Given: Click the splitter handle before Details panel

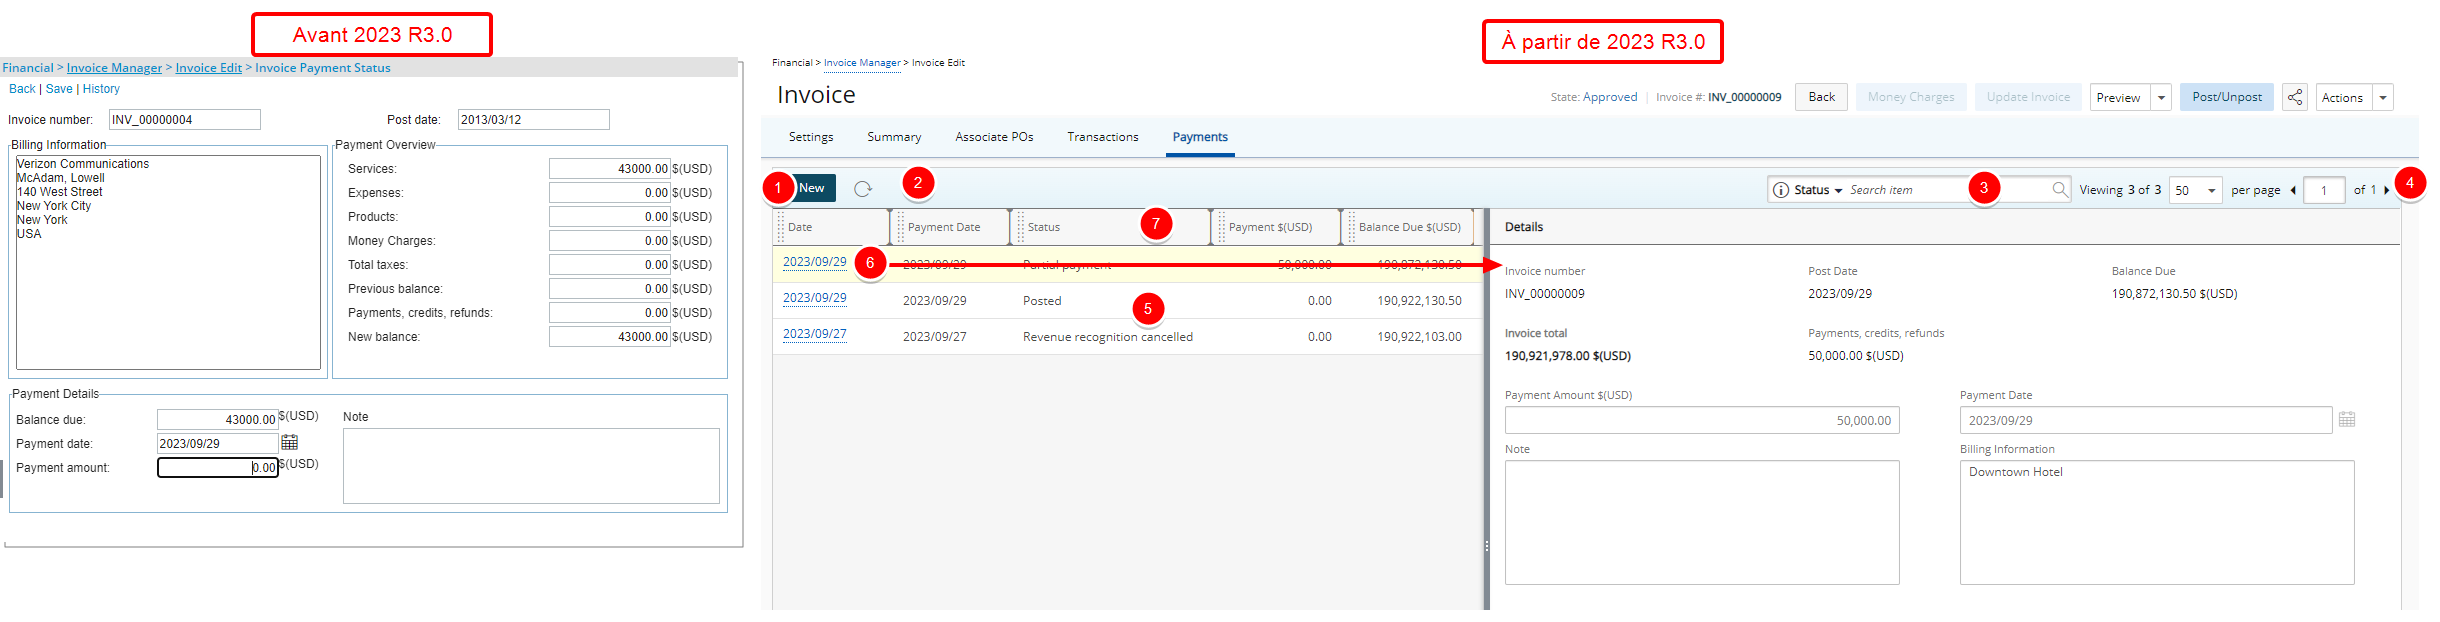Looking at the screenshot, I should (1487, 546).
